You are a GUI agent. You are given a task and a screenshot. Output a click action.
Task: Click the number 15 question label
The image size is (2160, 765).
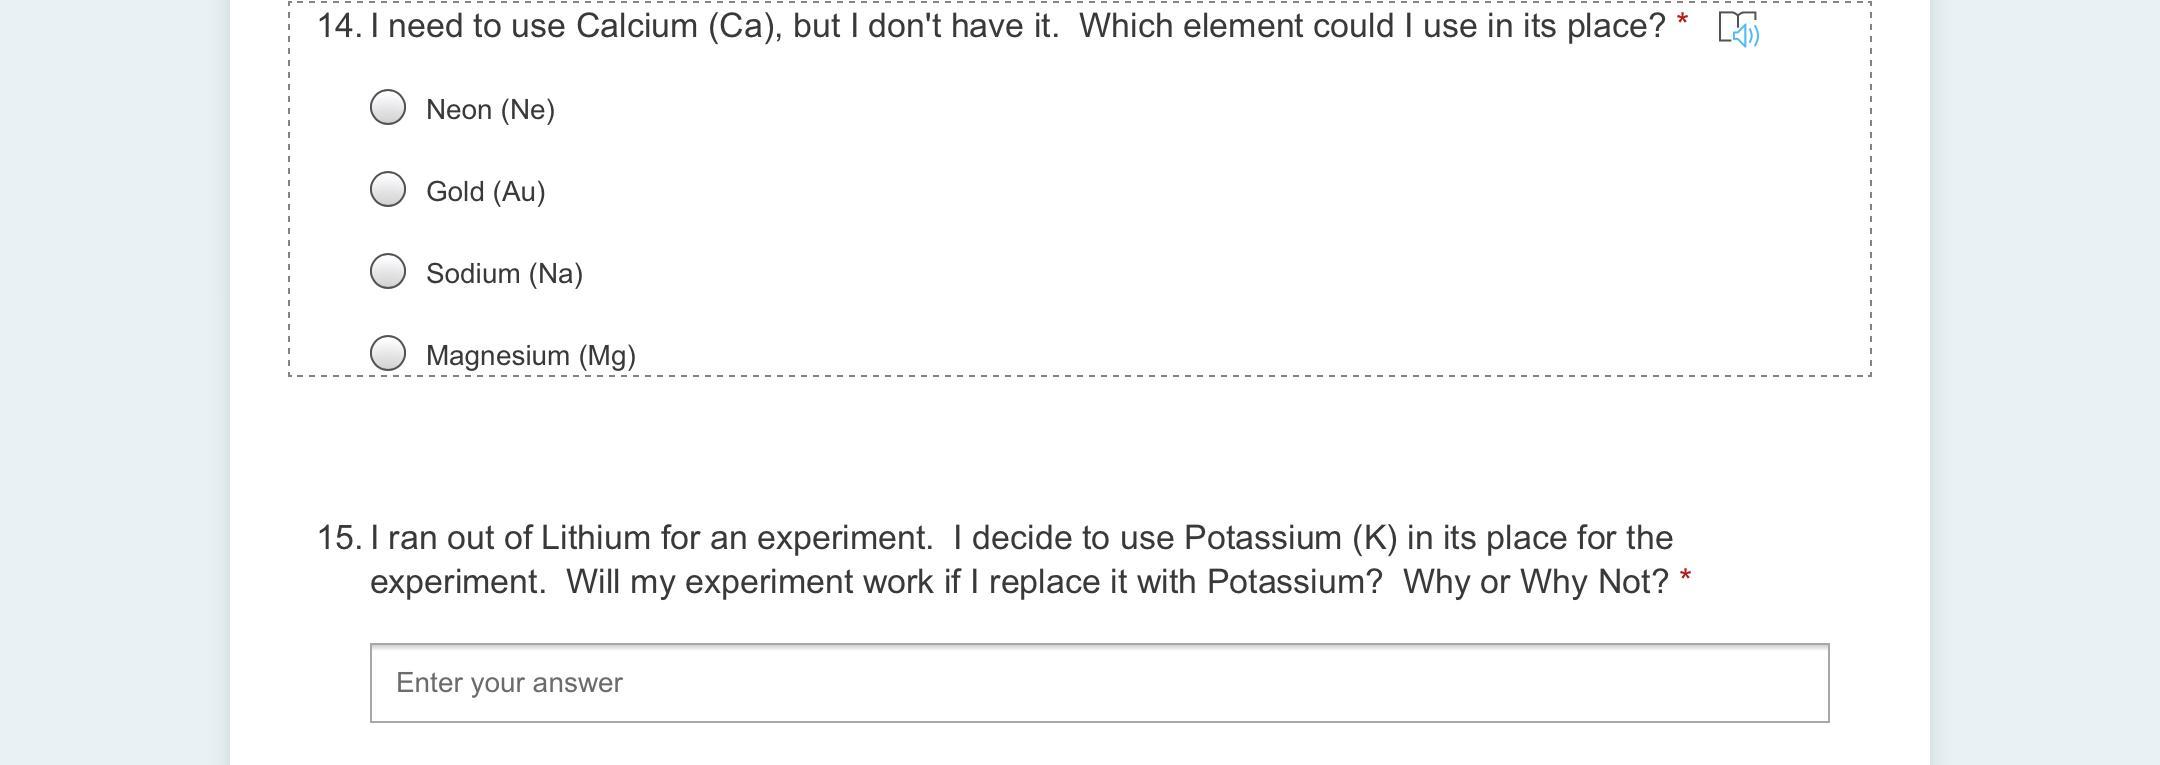(x=339, y=538)
